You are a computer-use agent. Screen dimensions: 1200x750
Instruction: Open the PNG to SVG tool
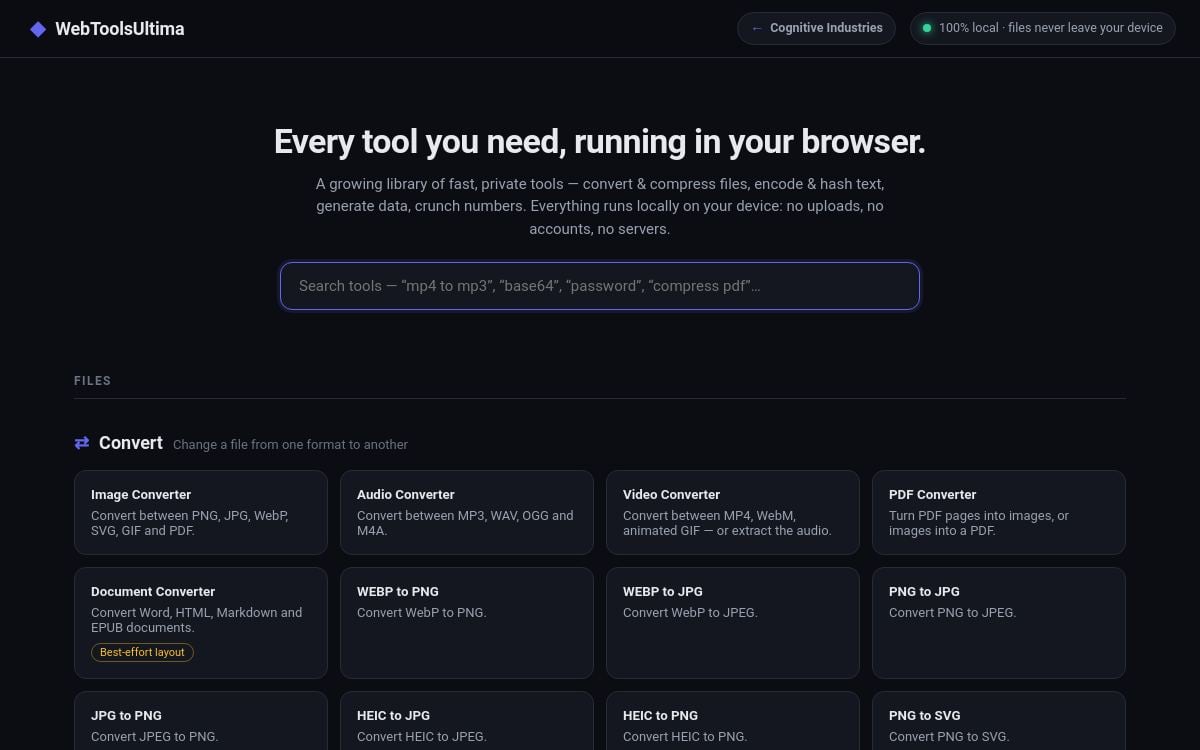(x=999, y=721)
